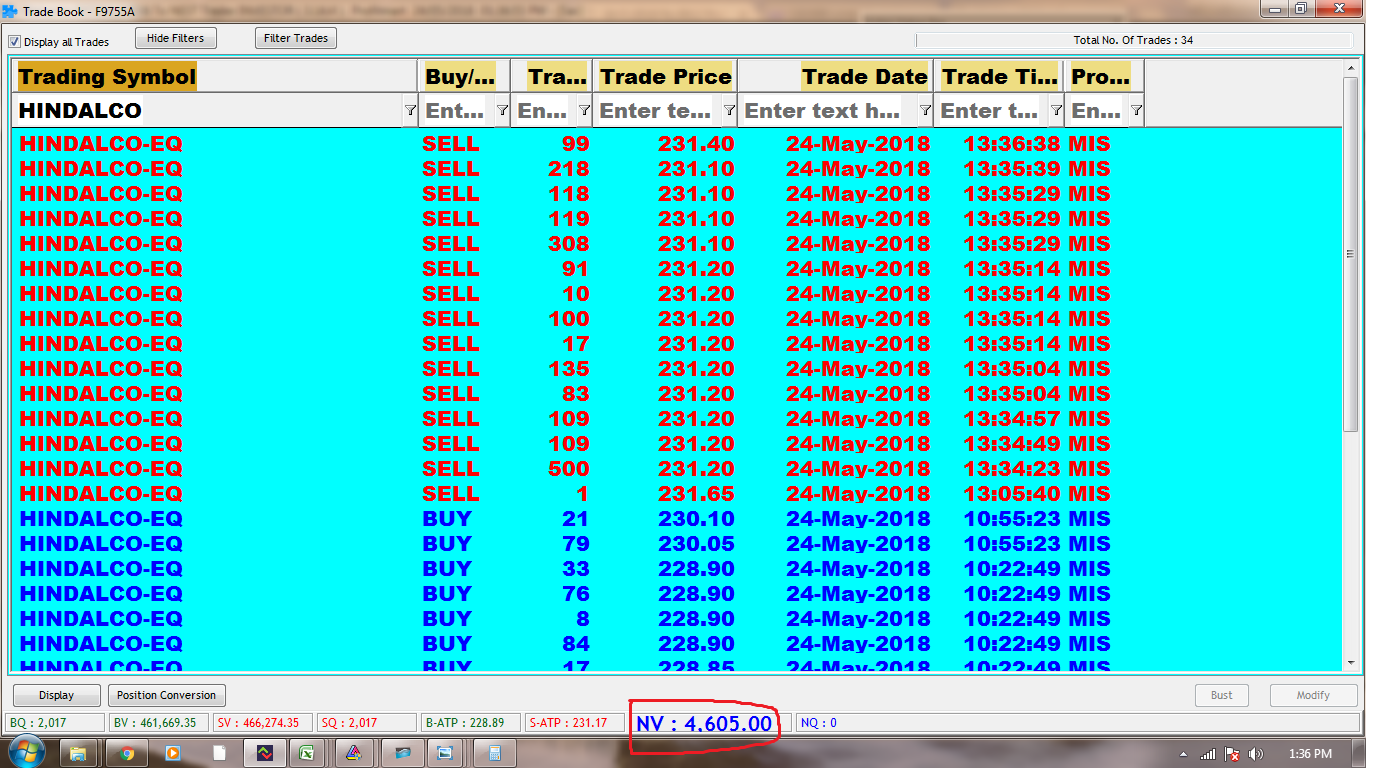Screen dimensions: 1380x768
Task: Click the HINDALCO symbol filter field
Action: [208, 110]
